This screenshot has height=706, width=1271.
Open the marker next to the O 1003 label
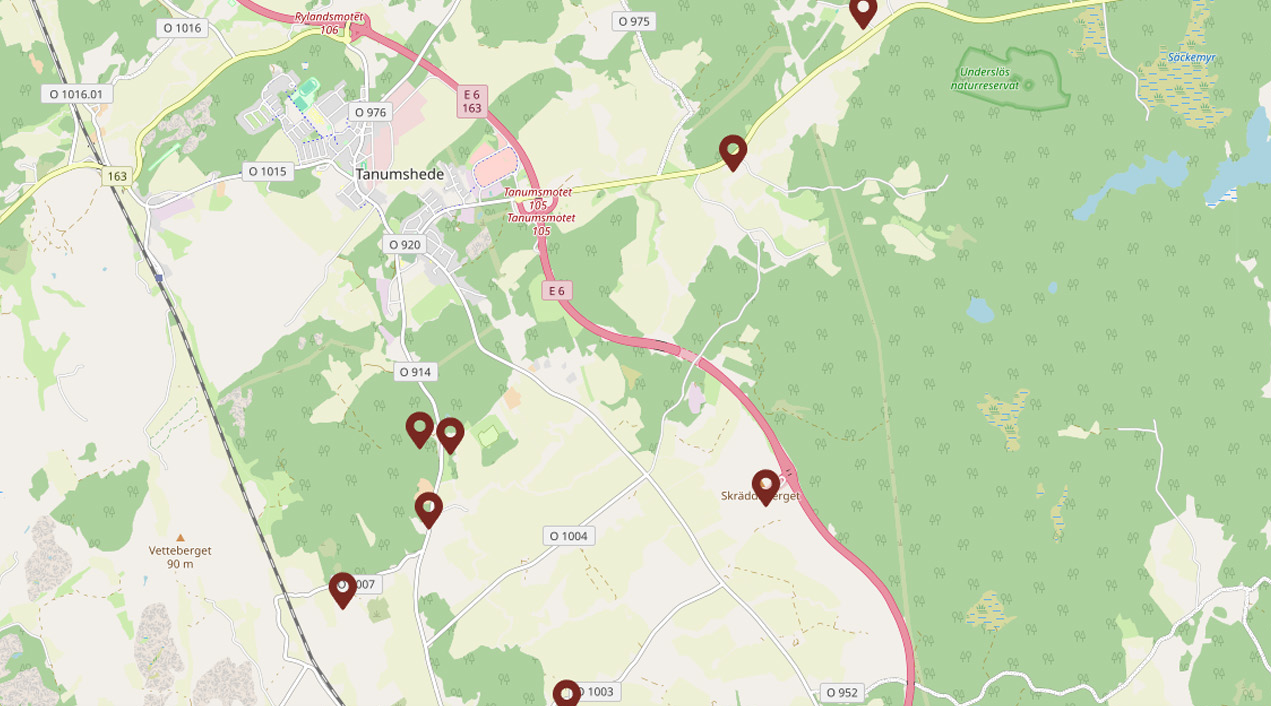[x=566, y=693]
